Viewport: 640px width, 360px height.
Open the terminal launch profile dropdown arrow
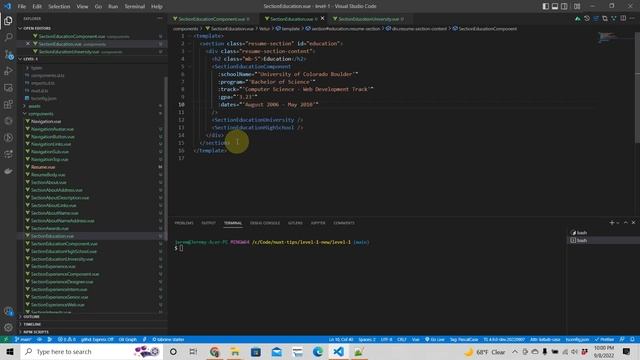click(618, 222)
